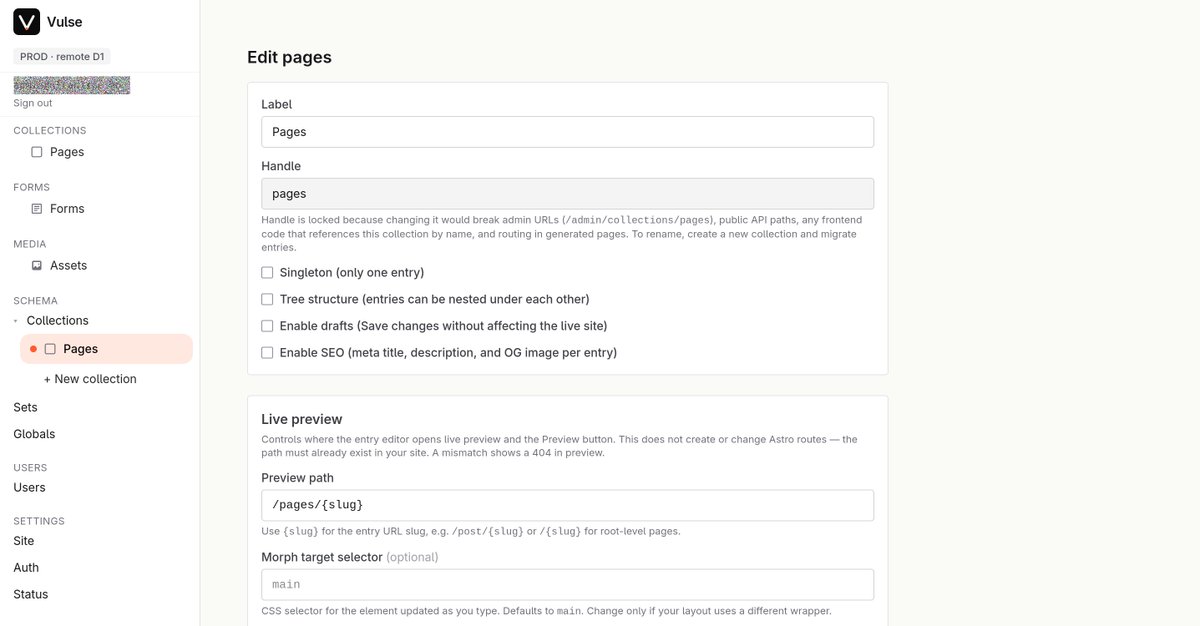This screenshot has width=1200, height=626.
Task: Click Morph target selector input
Action: tap(567, 584)
